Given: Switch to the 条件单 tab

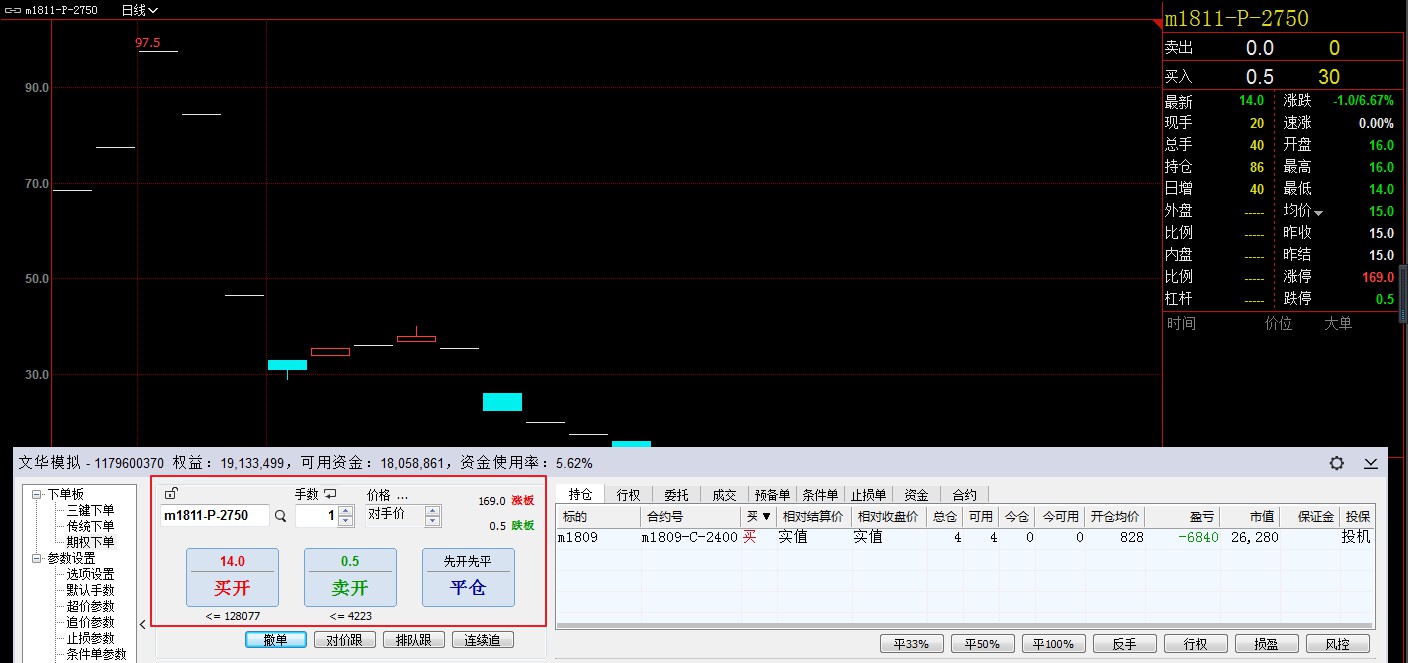Looking at the screenshot, I should pyautogui.click(x=820, y=495).
